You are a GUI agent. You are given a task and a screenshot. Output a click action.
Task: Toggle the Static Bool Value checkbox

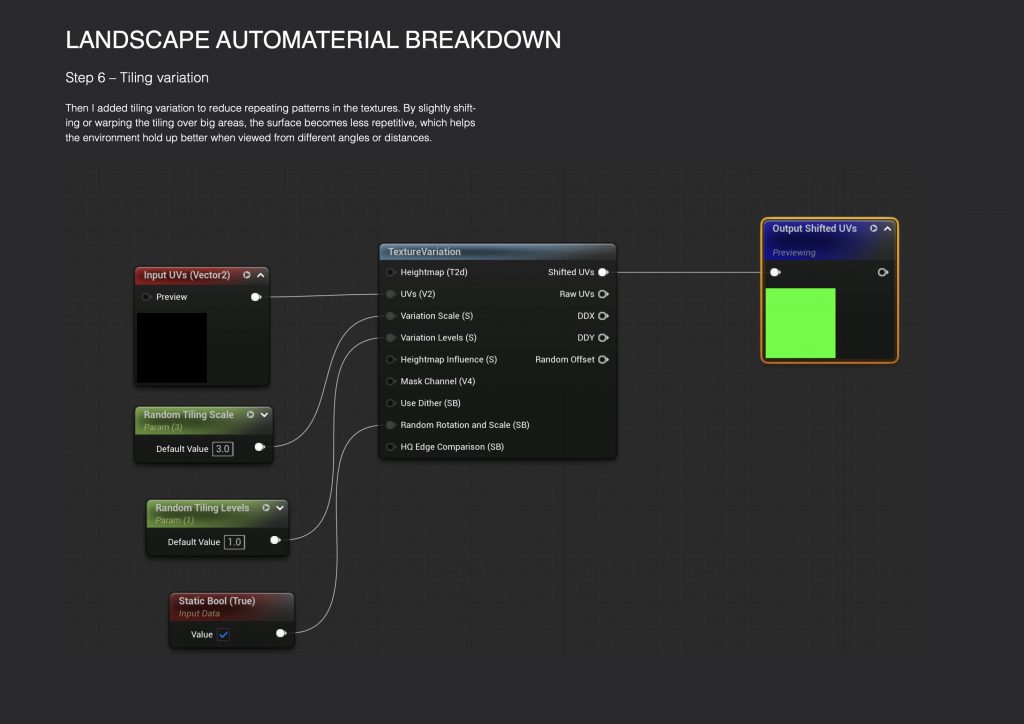tap(224, 634)
